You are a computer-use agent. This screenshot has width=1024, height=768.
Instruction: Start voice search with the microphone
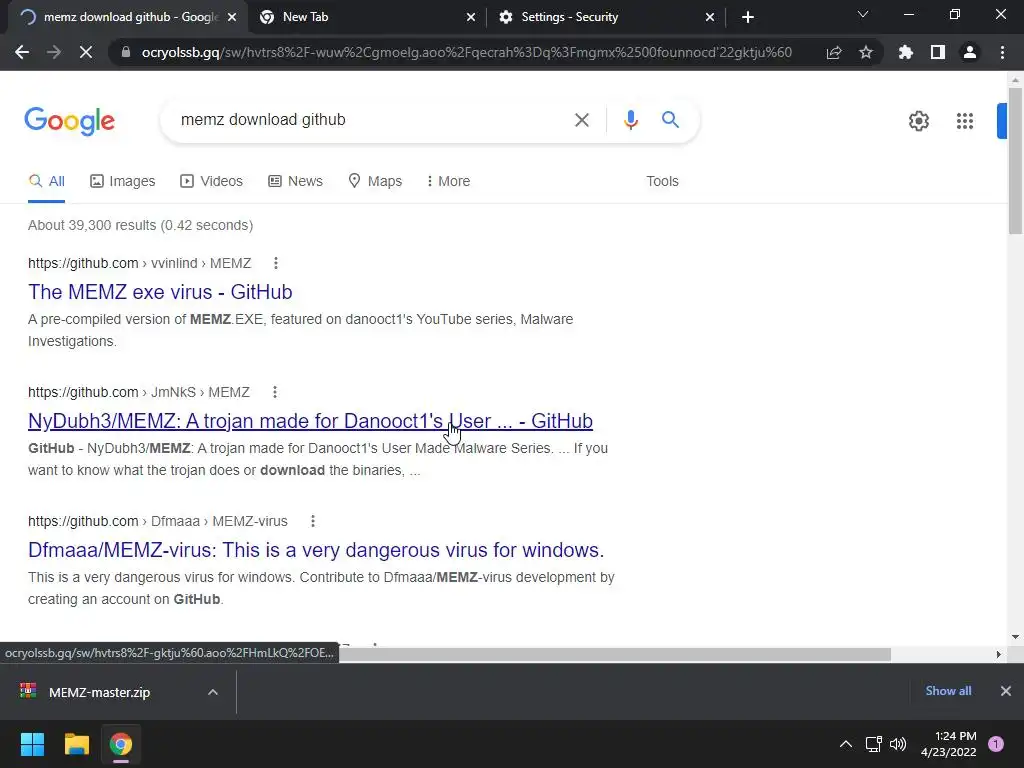pos(630,120)
